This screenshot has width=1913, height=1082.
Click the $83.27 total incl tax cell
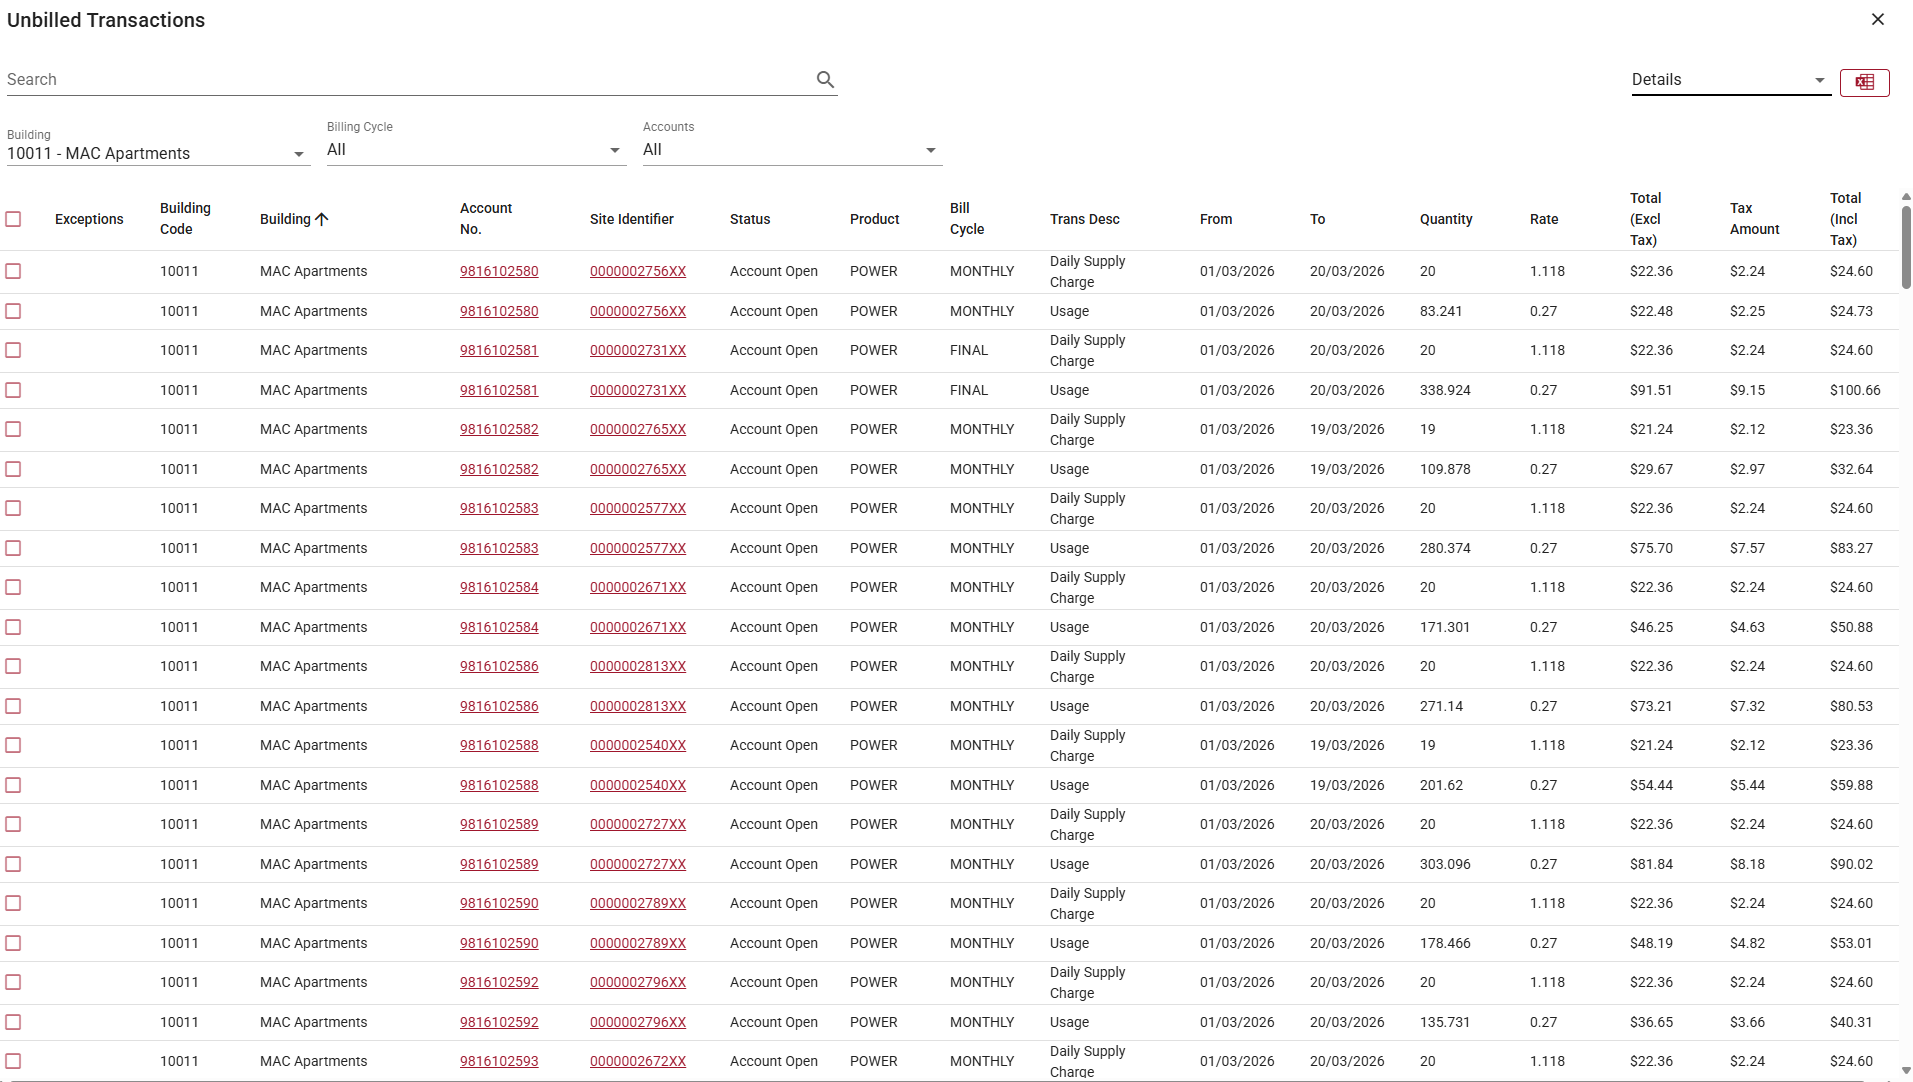(1851, 548)
